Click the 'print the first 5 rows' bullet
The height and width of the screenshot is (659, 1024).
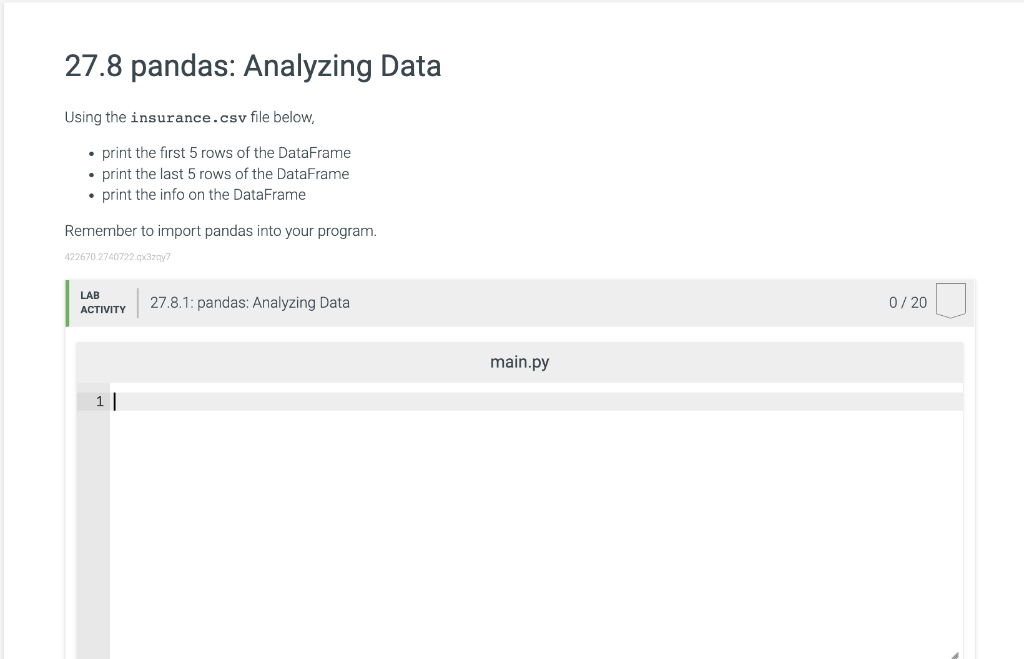226,153
